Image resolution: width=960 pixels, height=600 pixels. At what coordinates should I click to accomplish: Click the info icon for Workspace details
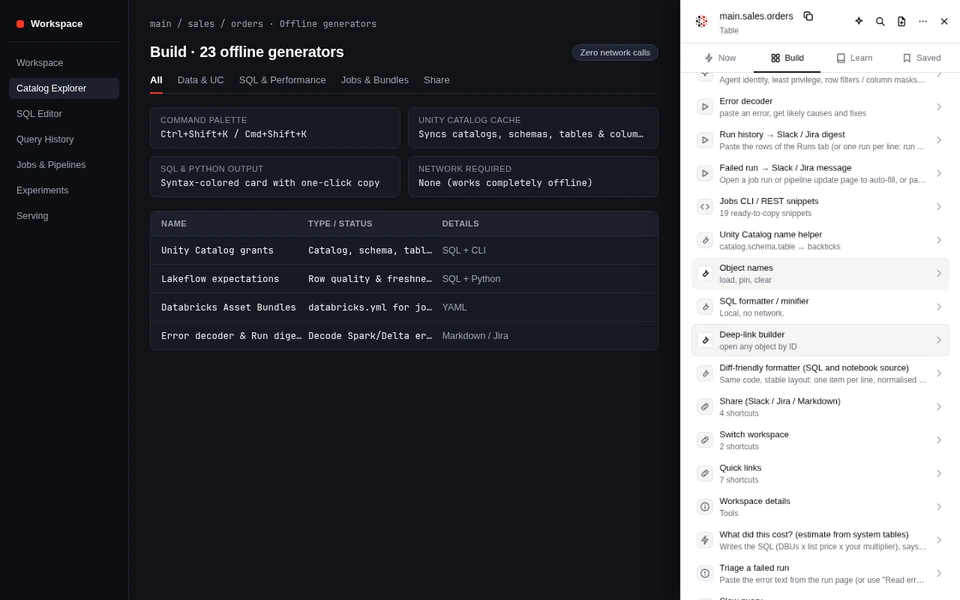tap(705, 507)
